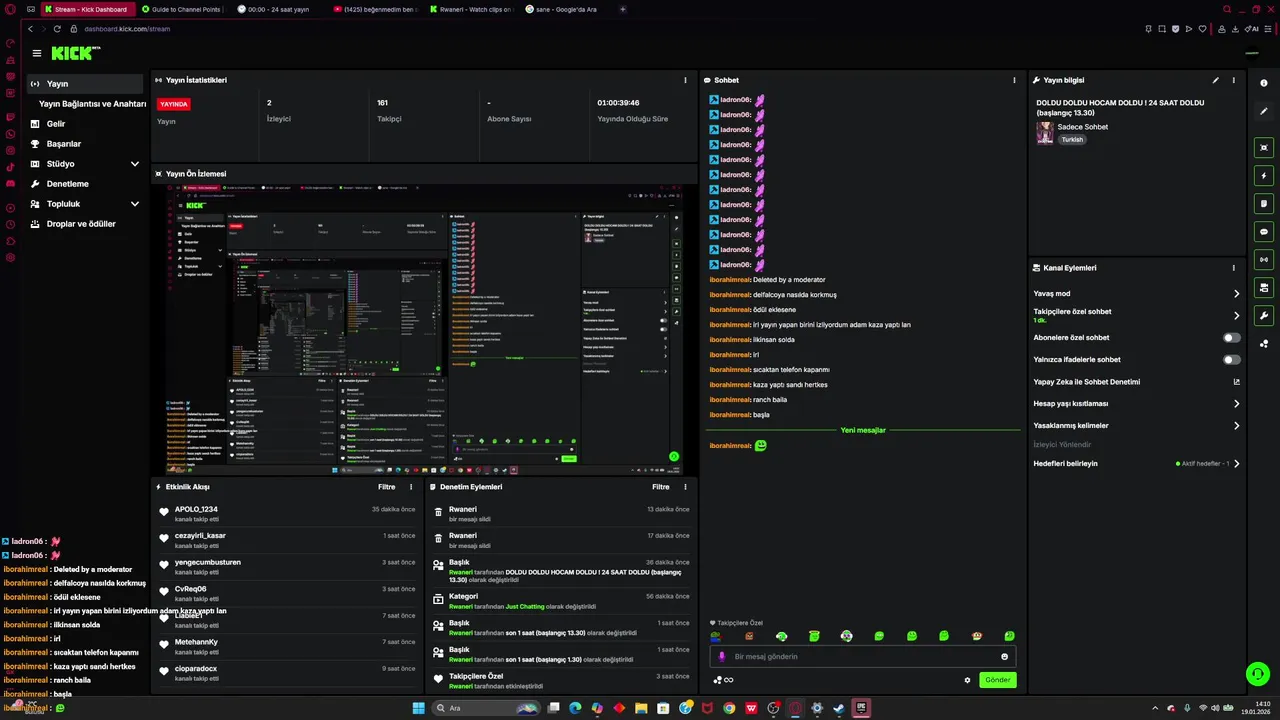Switch to Rwaneri Watch clips tab
The width and height of the screenshot is (1280, 720).
(471, 9)
